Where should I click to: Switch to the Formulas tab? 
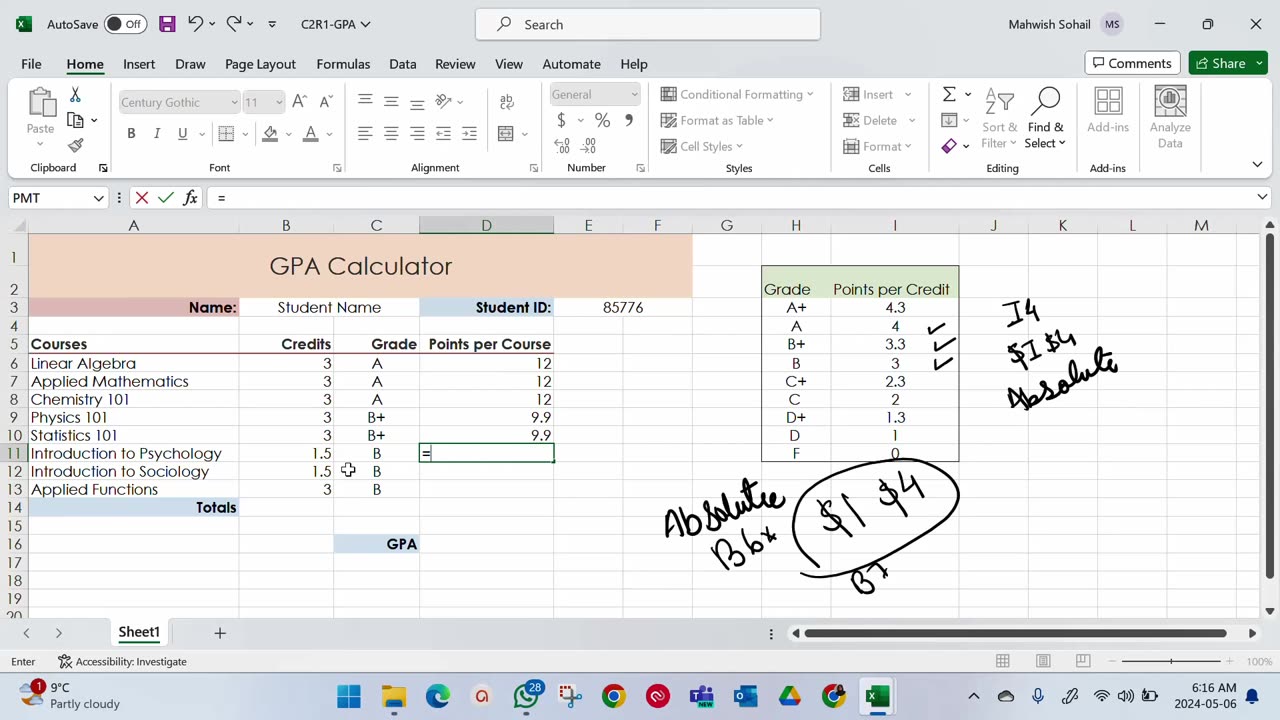click(343, 64)
